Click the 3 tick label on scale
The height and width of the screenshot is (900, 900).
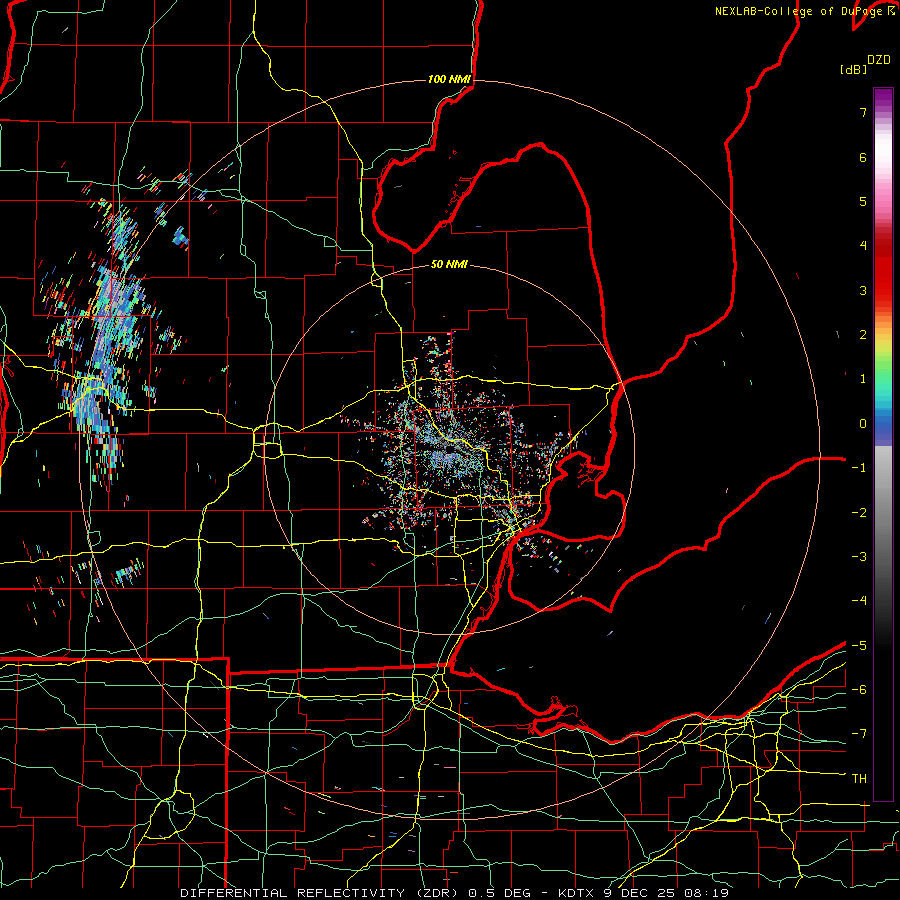(x=863, y=290)
